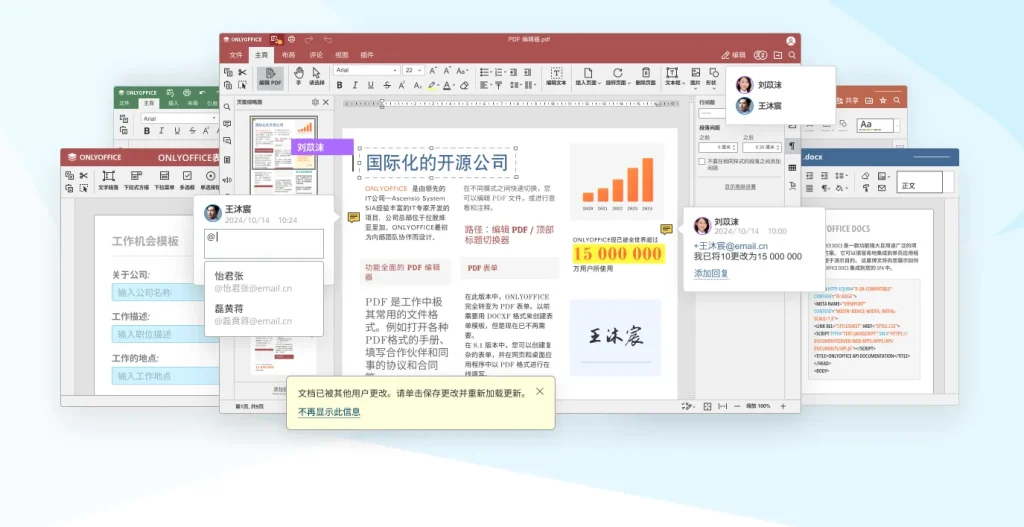Check the same-style paragraph spacing checkbox
This screenshot has width=1024, height=527.
[702, 161]
